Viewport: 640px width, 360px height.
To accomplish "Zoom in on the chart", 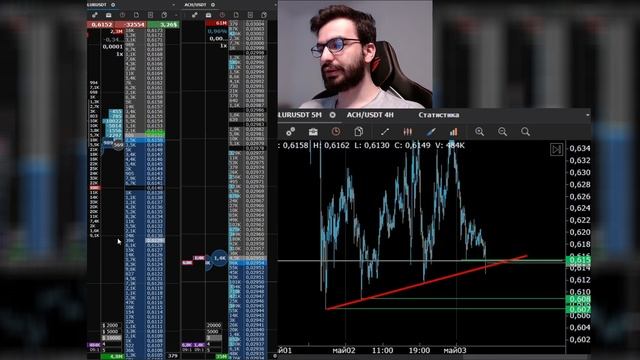I will pos(480,131).
